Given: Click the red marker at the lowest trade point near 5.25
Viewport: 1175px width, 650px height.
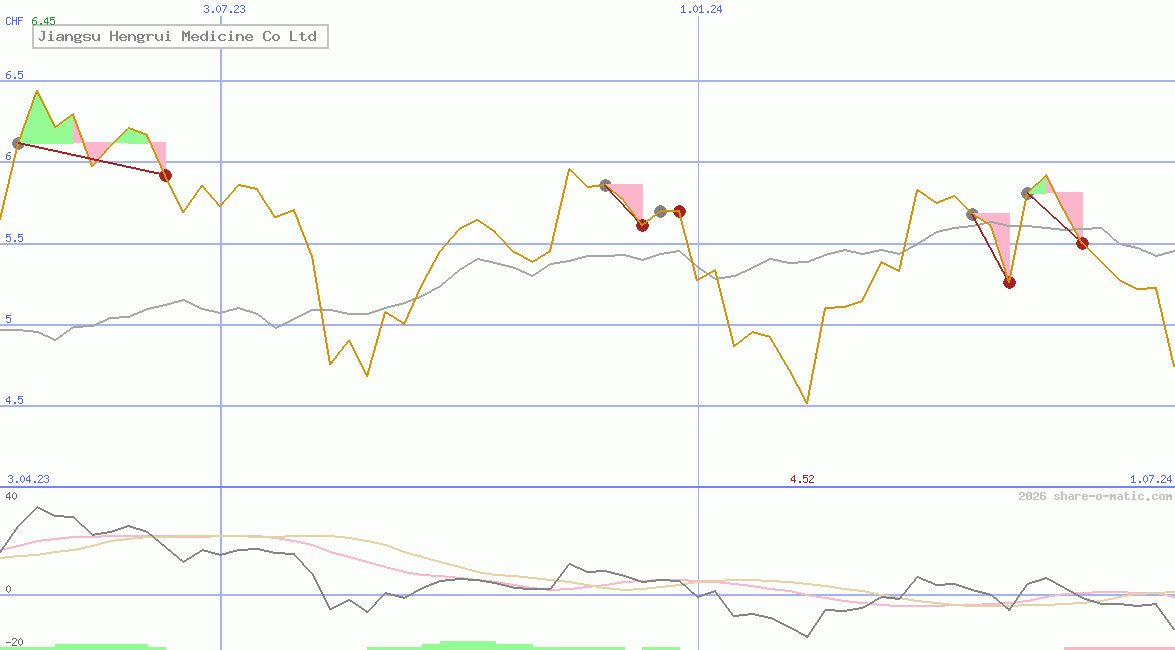Looking at the screenshot, I should click(1009, 282).
